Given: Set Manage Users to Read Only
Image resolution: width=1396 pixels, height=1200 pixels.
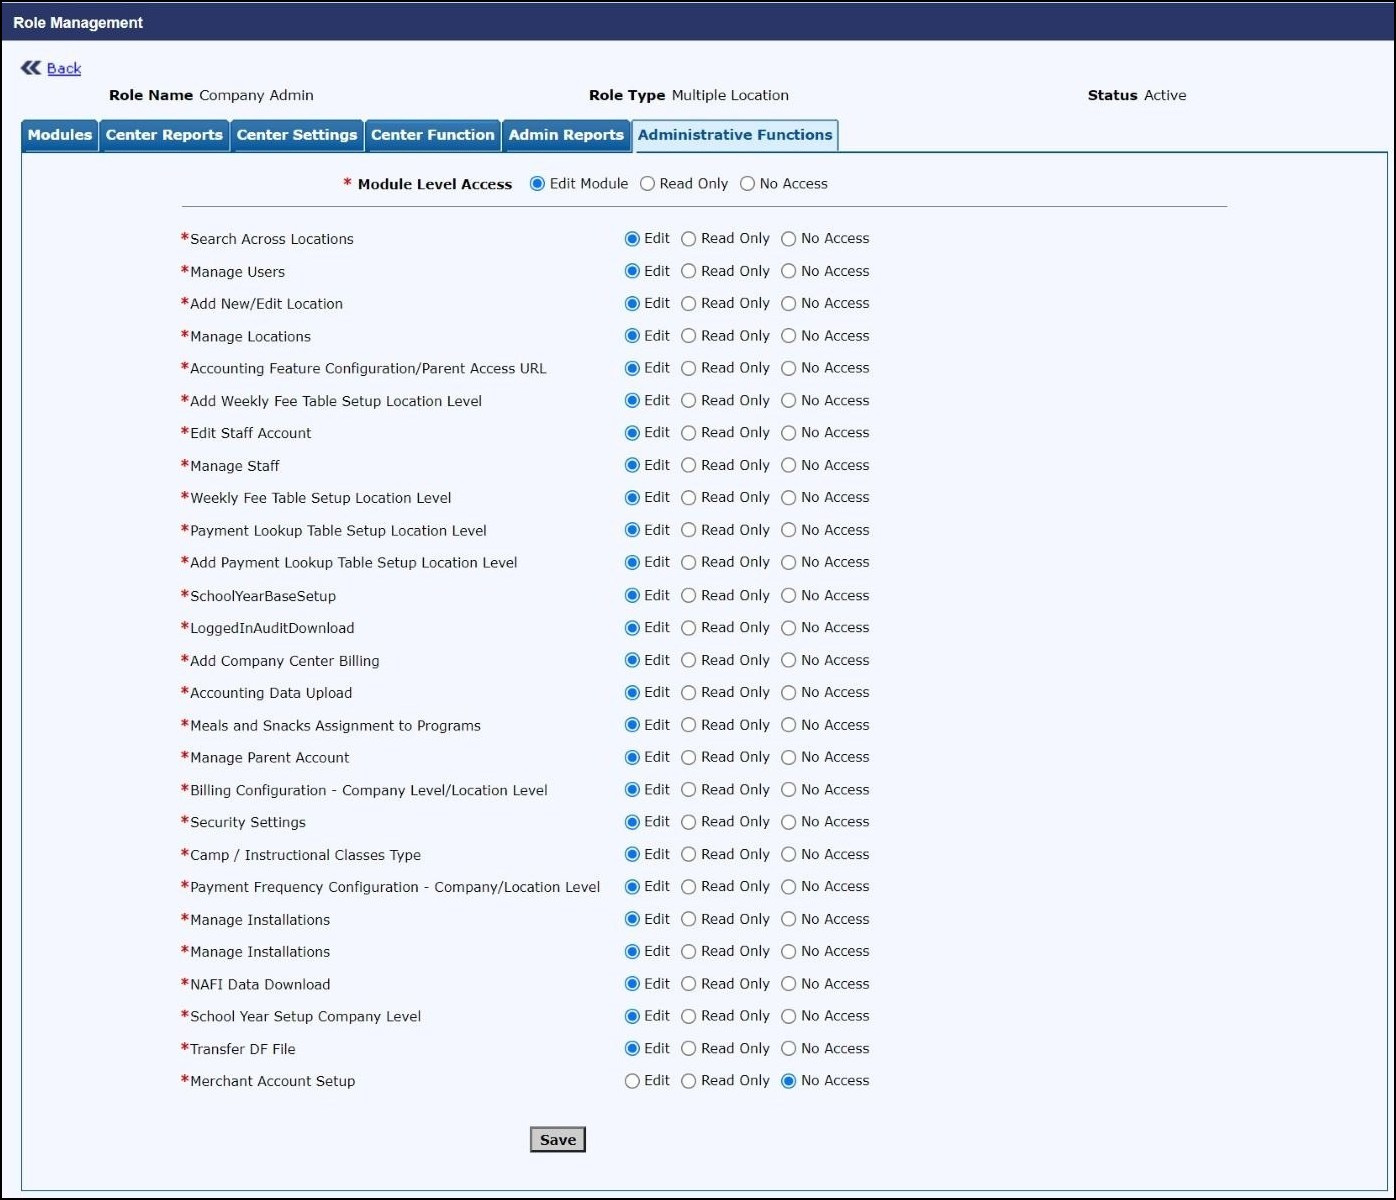Looking at the screenshot, I should coord(689,271).
